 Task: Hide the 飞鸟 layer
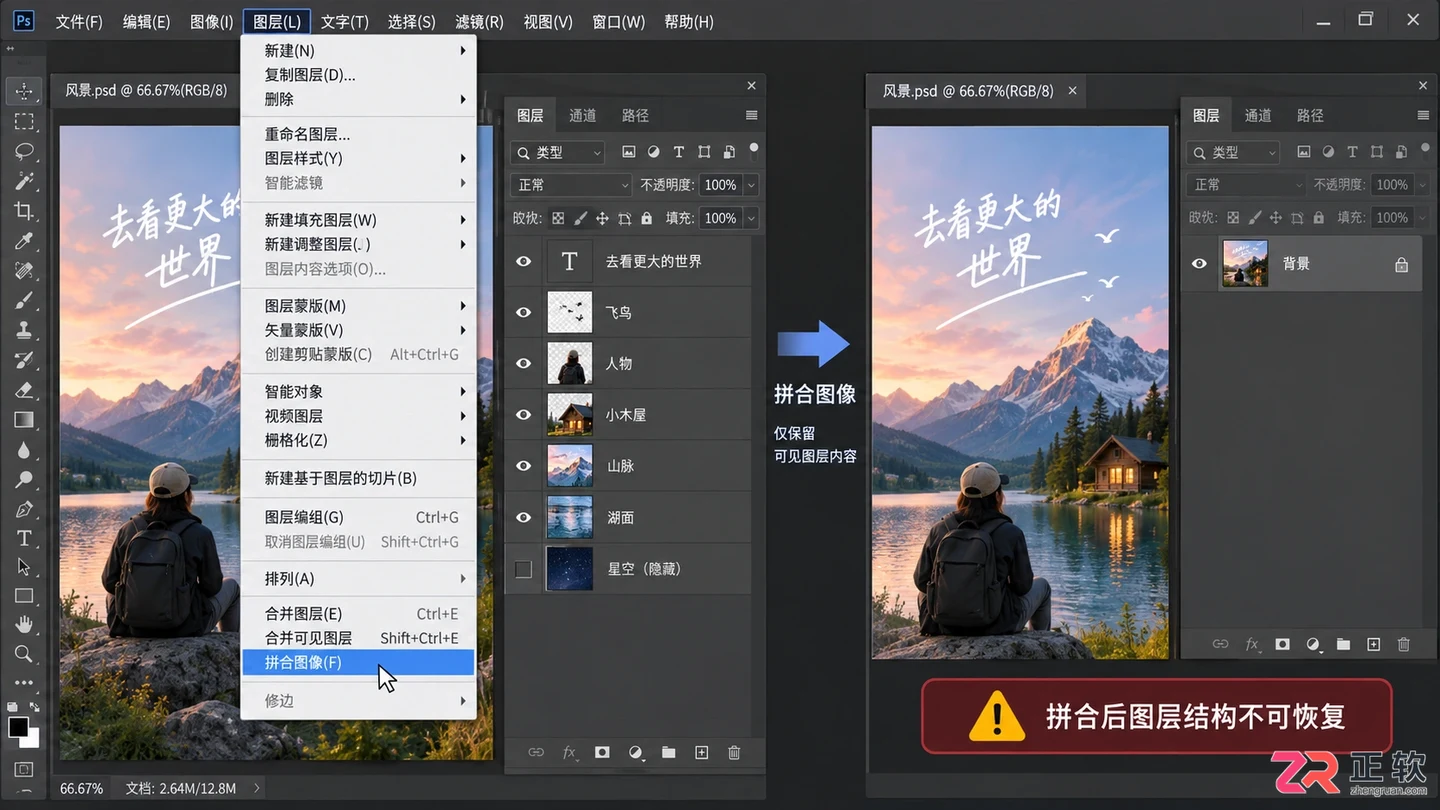coord(523,313)
